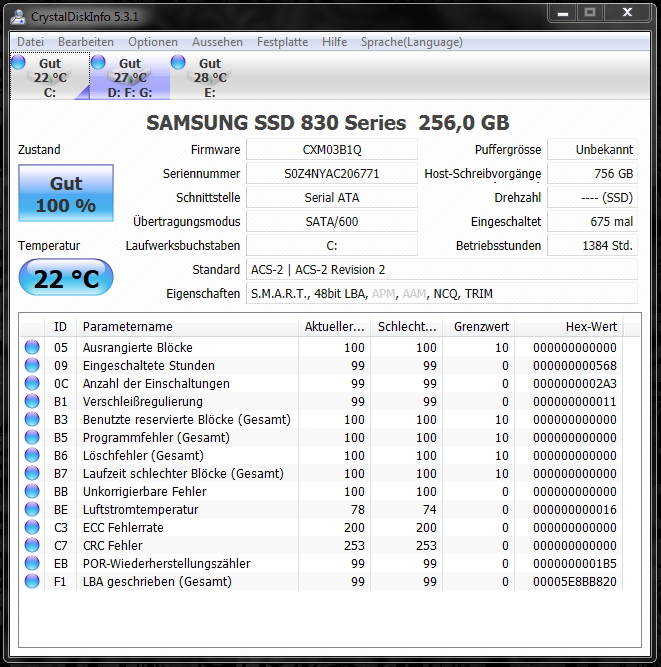
Task: Click the serial number field S0Z4NYAC206771
Action: pyautogui.click(x=332, y=174)
